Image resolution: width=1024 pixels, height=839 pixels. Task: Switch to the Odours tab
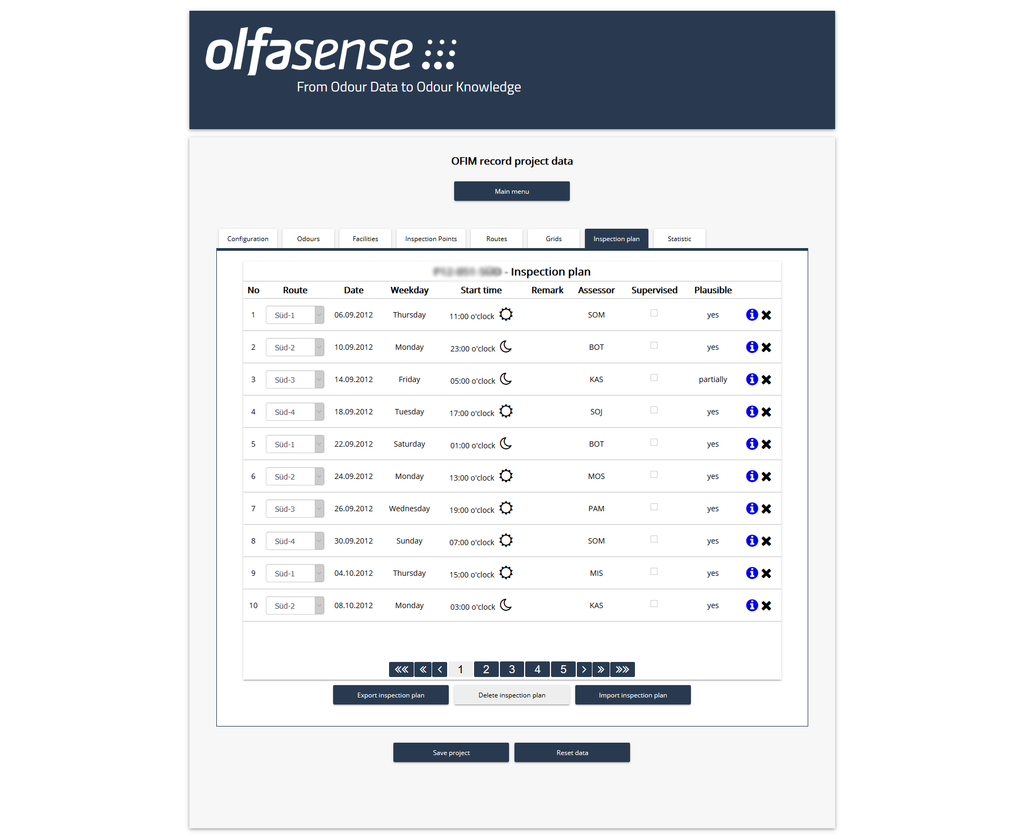coord(308,239)
